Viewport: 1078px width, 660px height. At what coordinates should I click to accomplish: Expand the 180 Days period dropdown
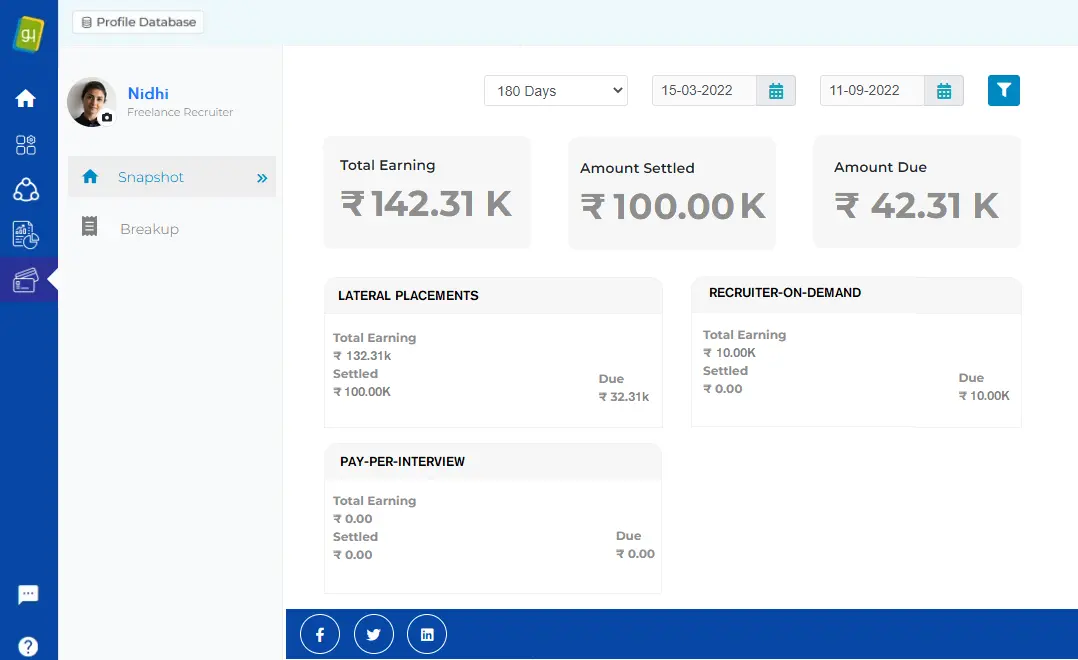tap(555, 91)
